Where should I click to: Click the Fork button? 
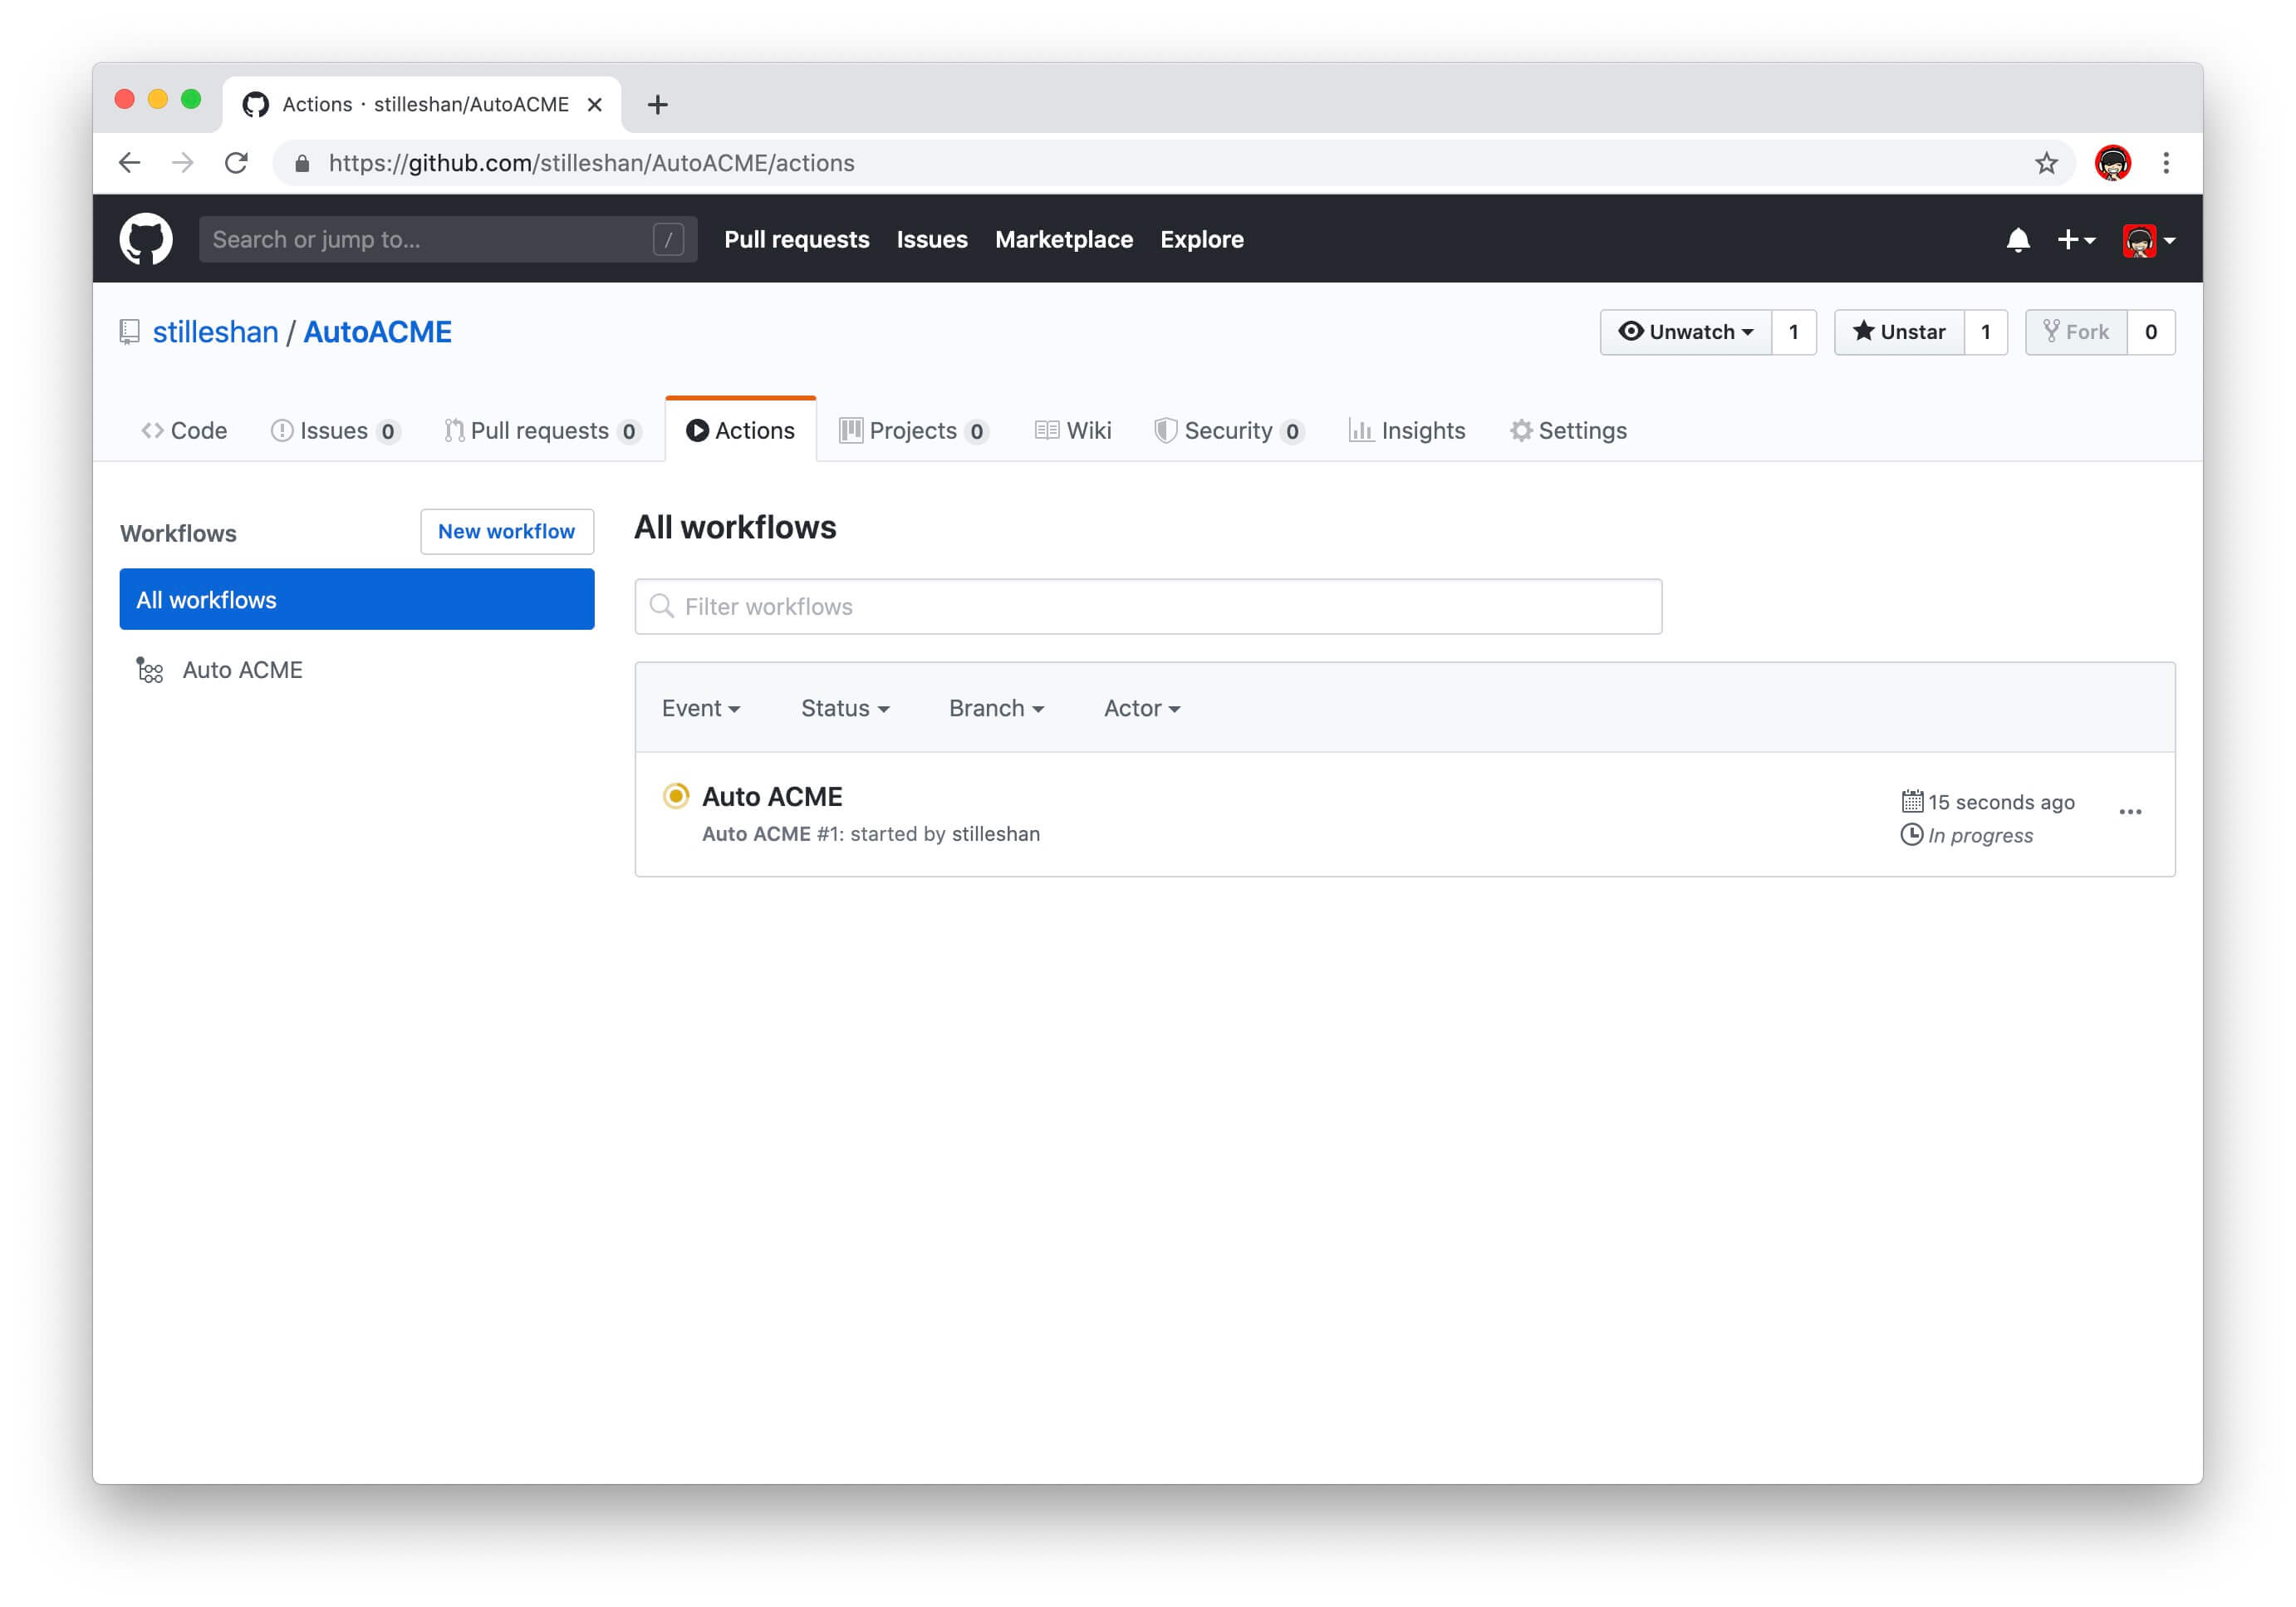pos(2076,332)
